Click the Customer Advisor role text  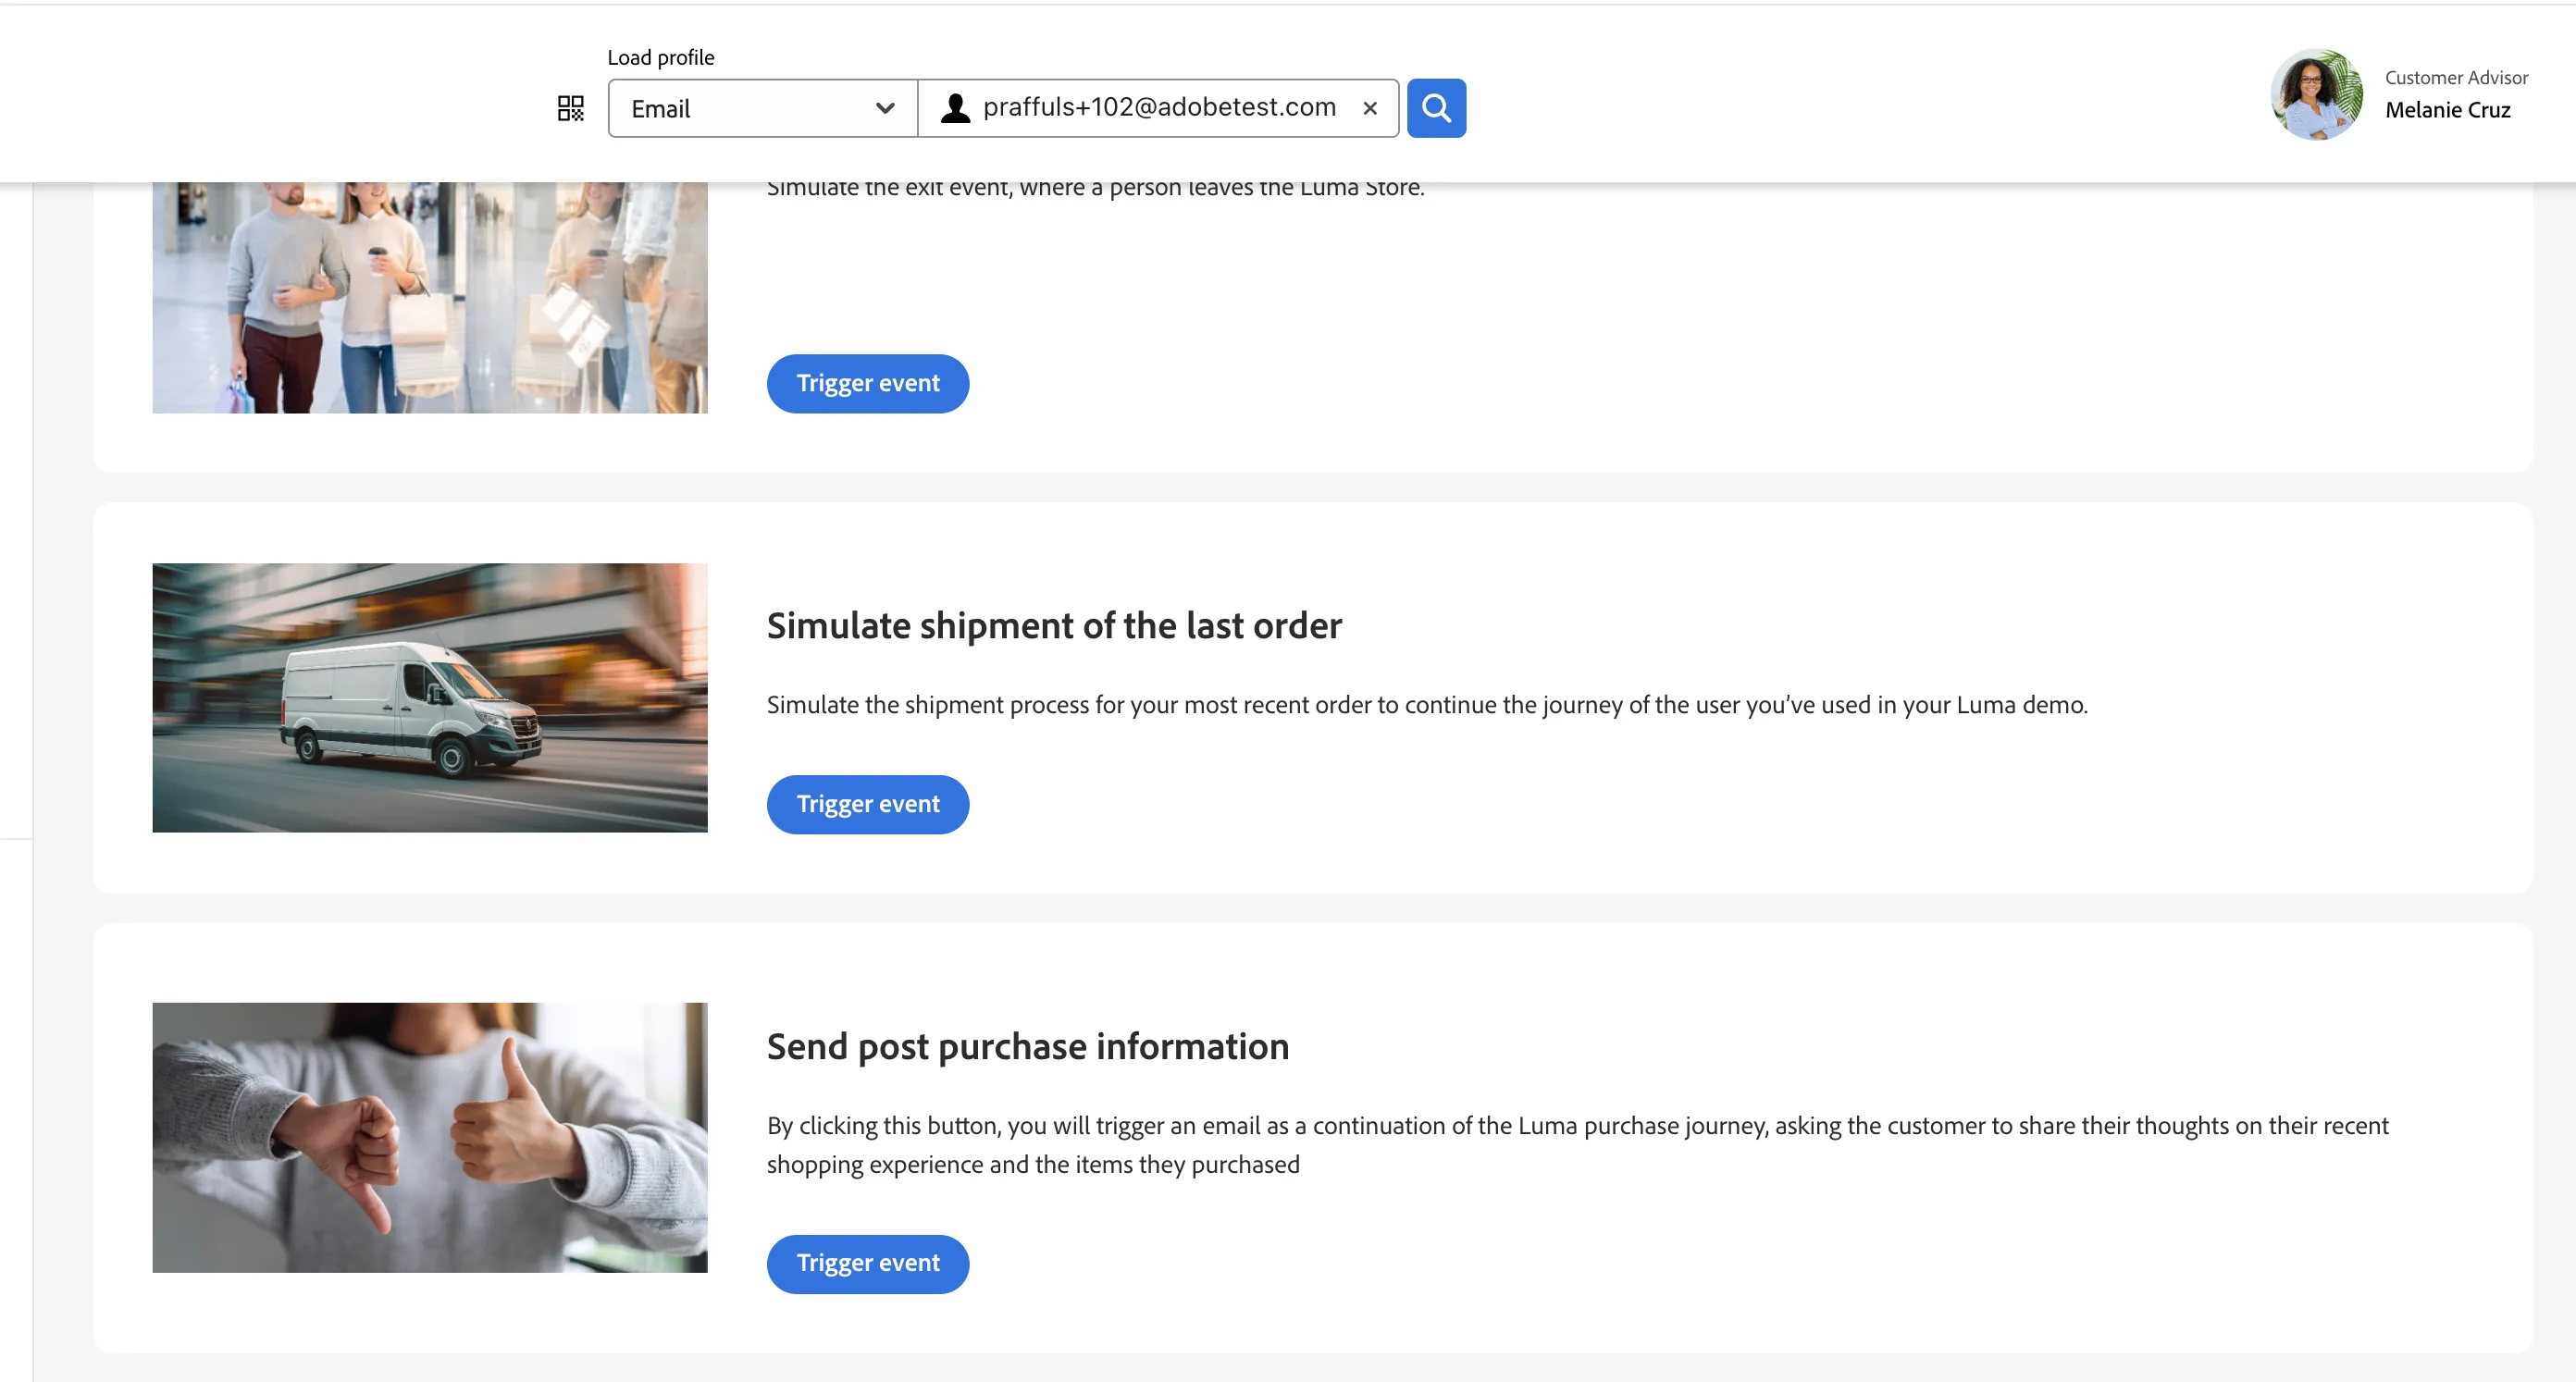tap(2456, 77)
